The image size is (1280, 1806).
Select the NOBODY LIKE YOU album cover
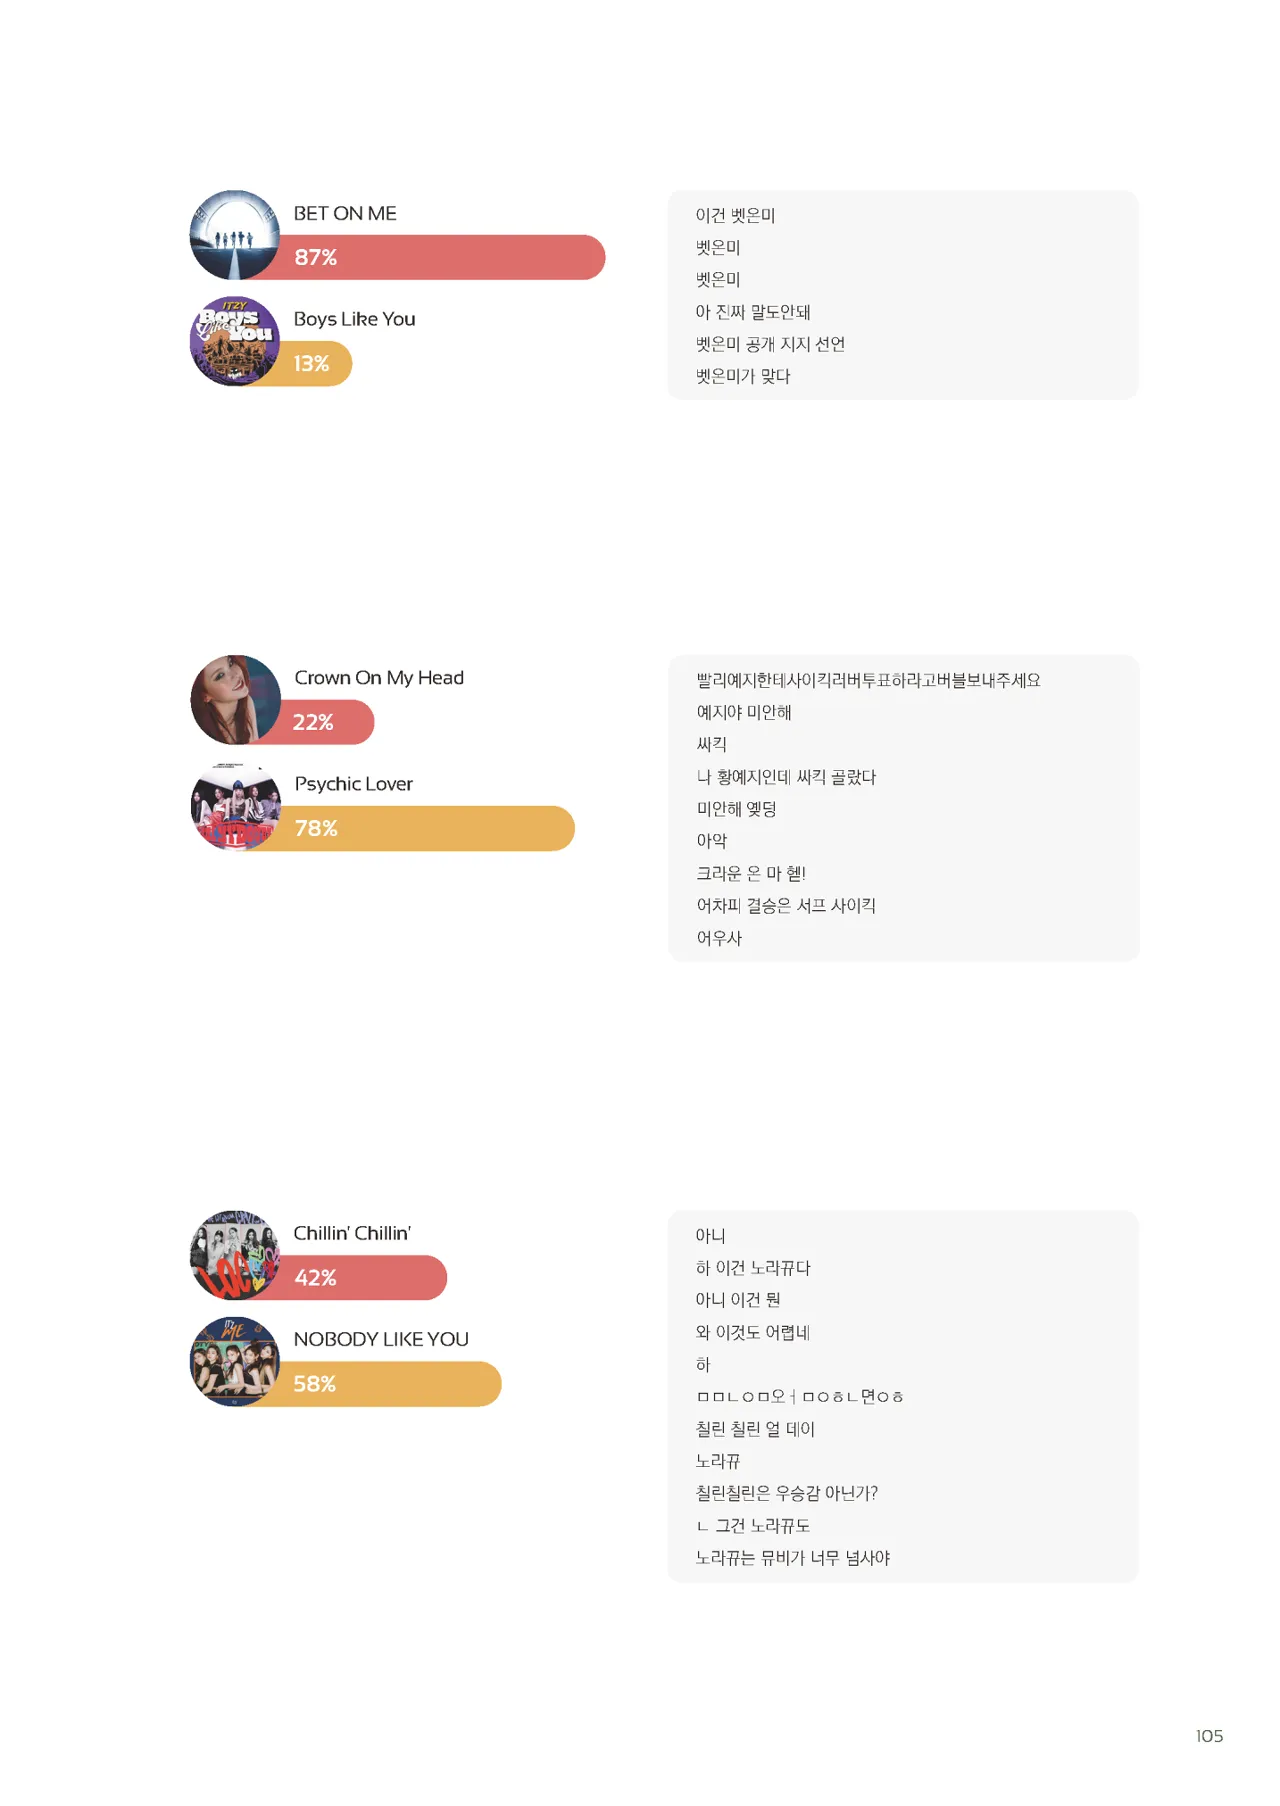pos(235,1361)
